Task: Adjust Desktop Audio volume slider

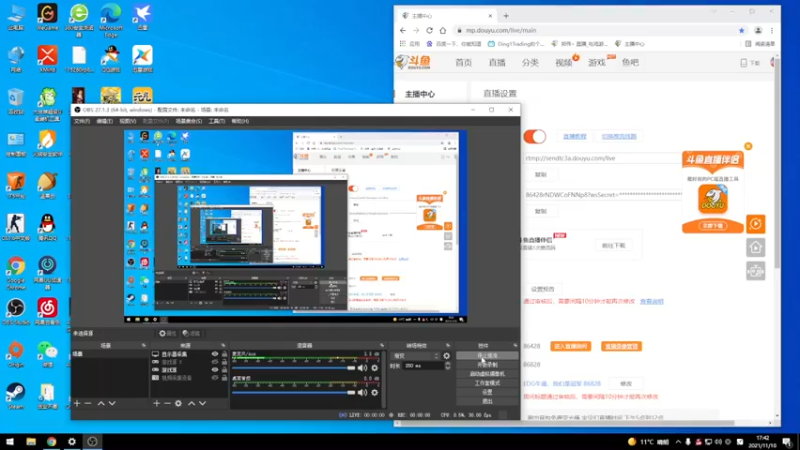Action: [293, 392]
